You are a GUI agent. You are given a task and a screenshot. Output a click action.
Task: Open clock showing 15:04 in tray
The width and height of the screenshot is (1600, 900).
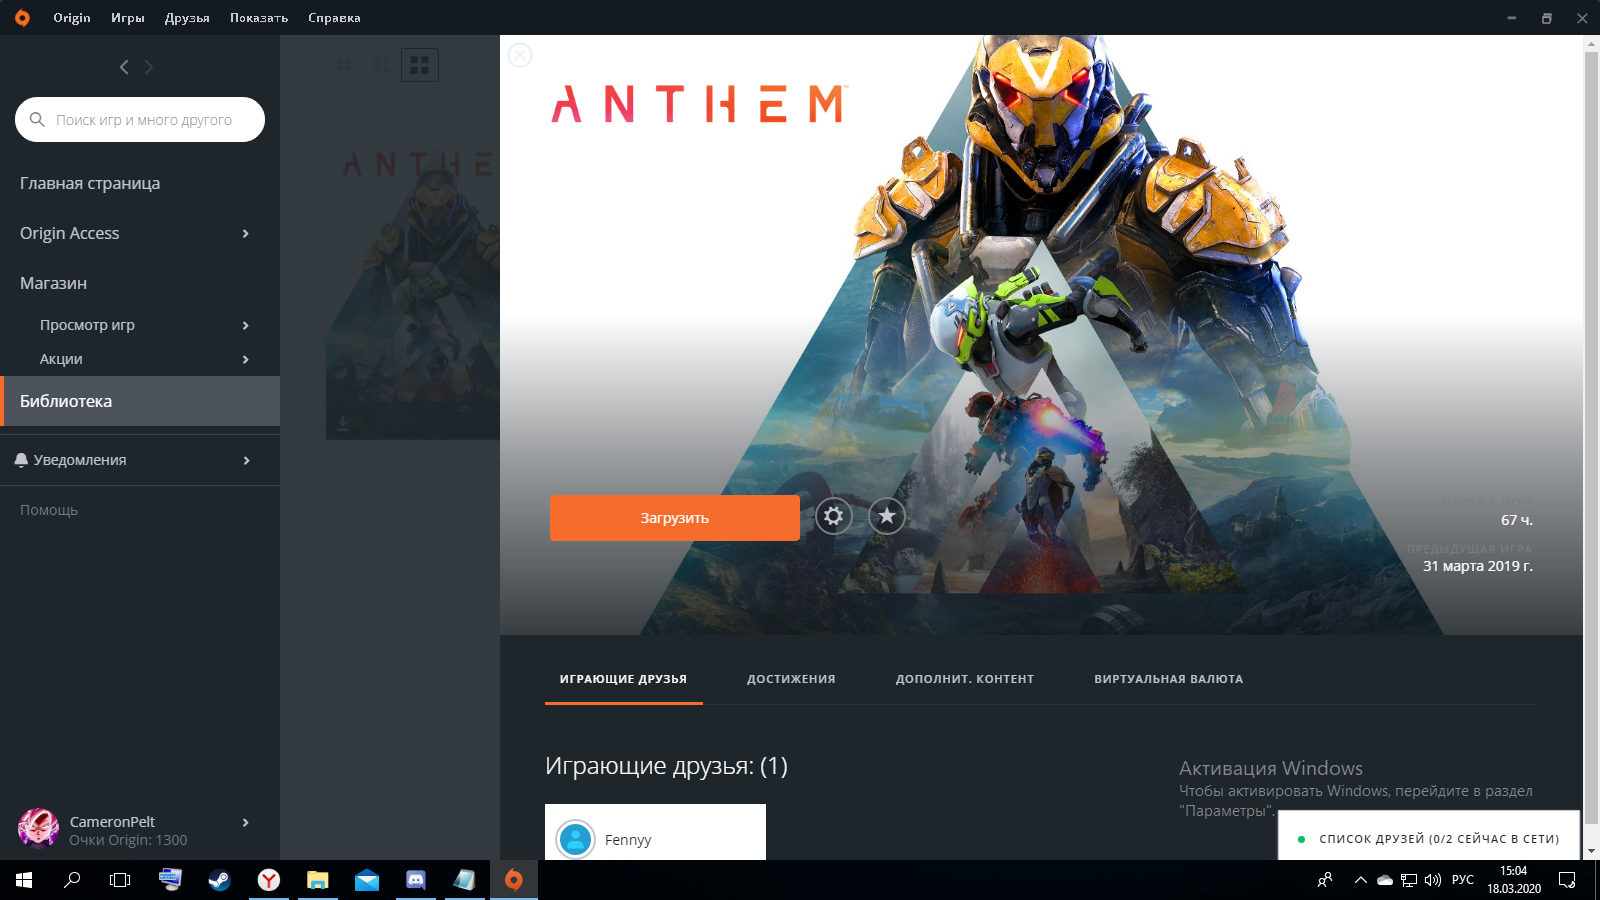(x=1514, y=880)
